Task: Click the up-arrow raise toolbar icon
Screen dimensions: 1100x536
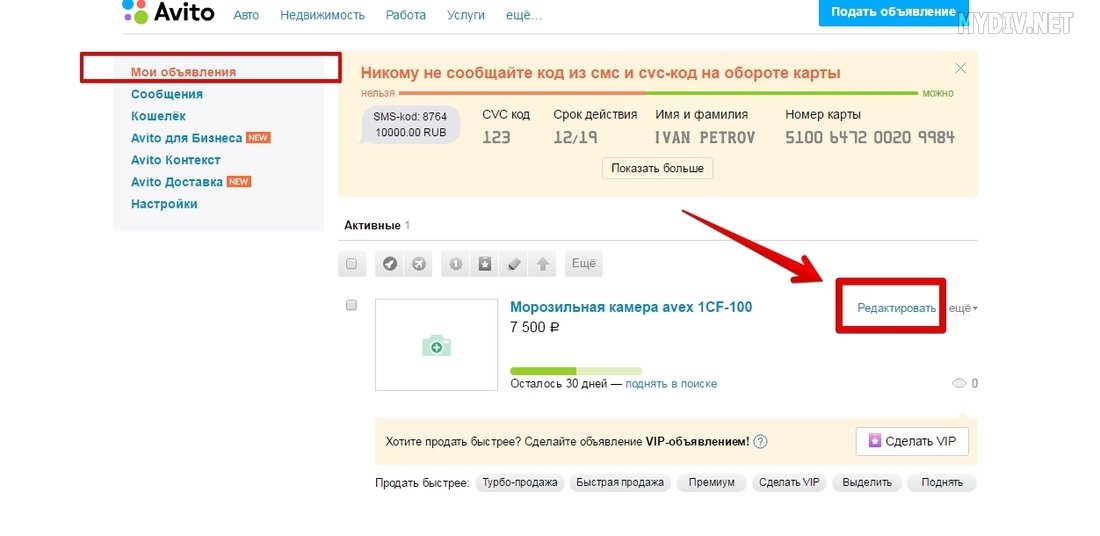Action: [542, 264]
